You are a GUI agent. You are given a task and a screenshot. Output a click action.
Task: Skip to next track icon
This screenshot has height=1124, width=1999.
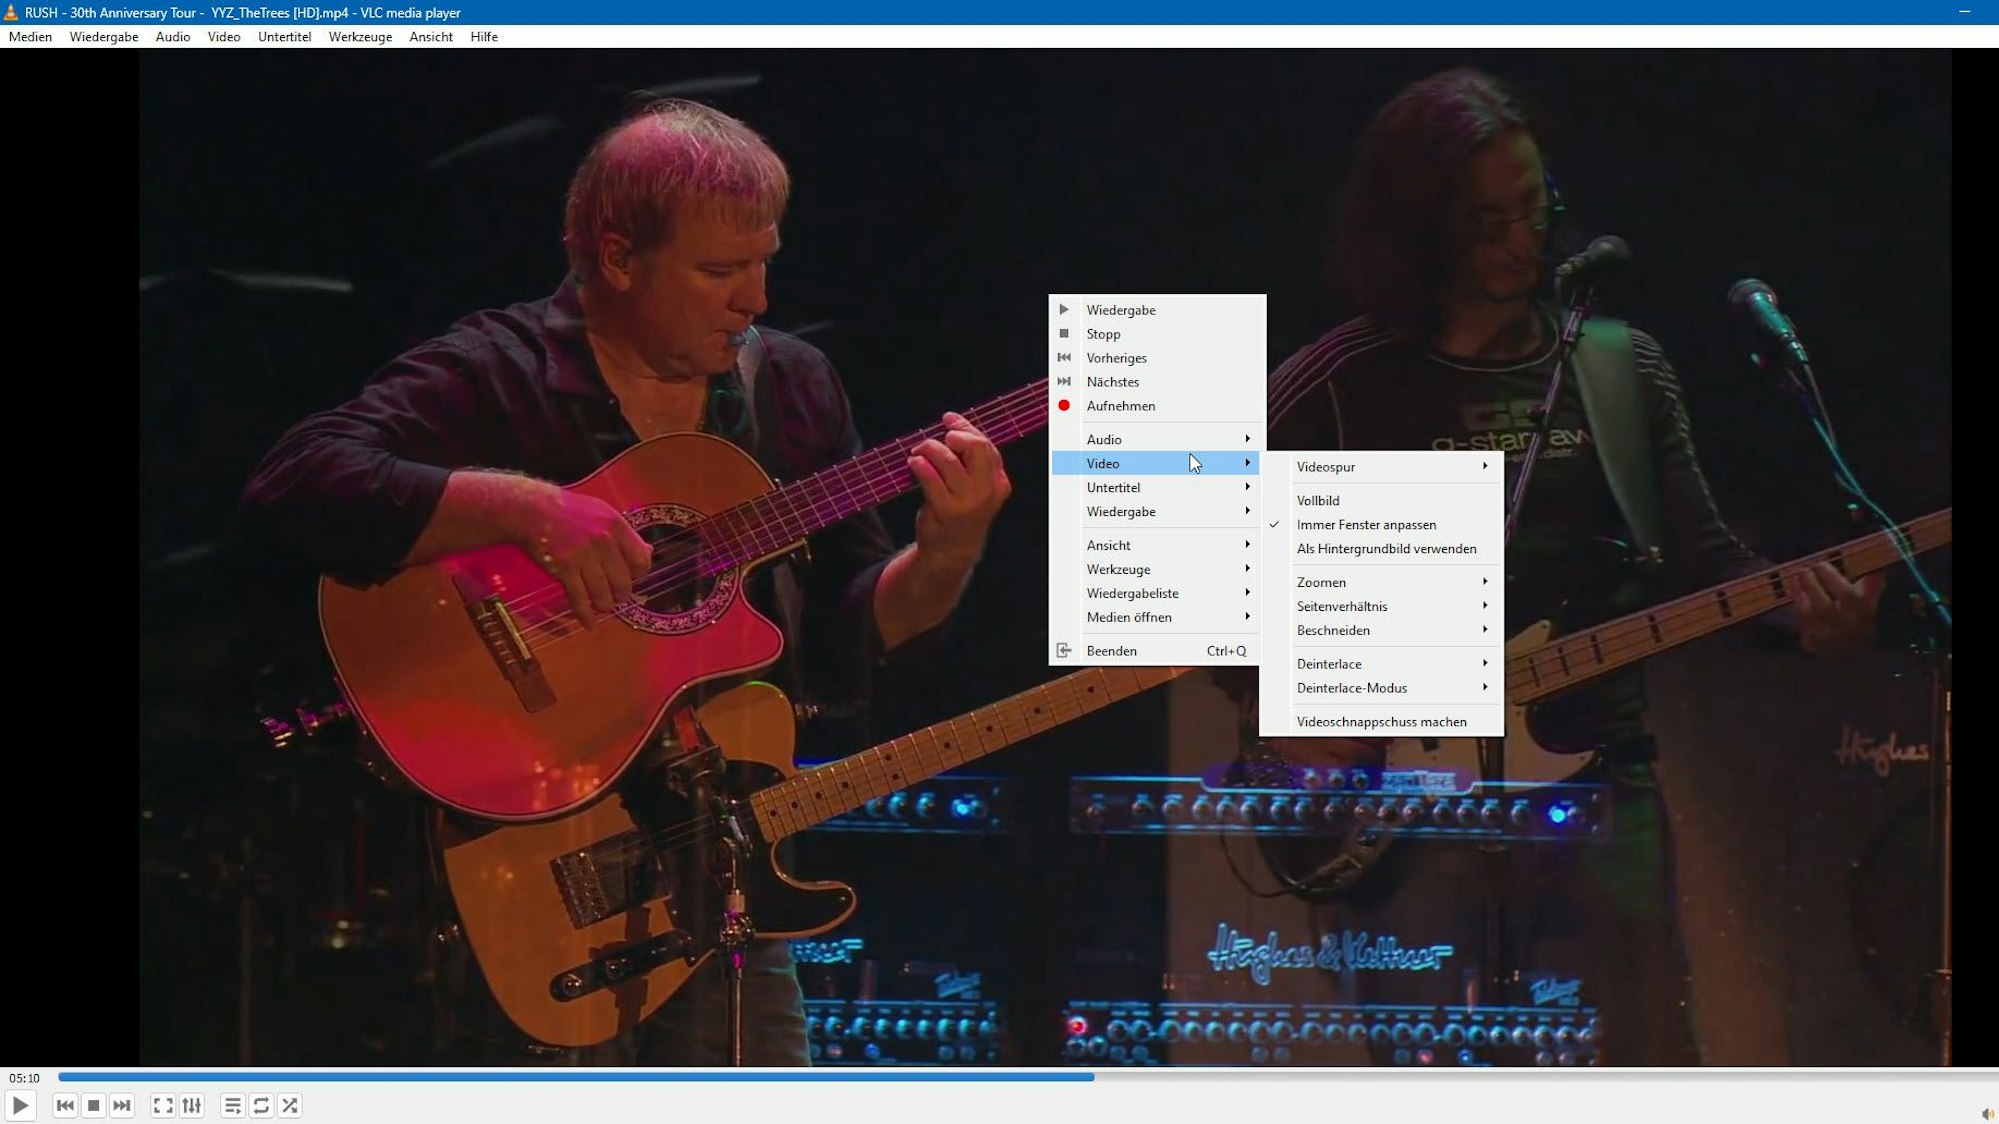pos(121,1106)
